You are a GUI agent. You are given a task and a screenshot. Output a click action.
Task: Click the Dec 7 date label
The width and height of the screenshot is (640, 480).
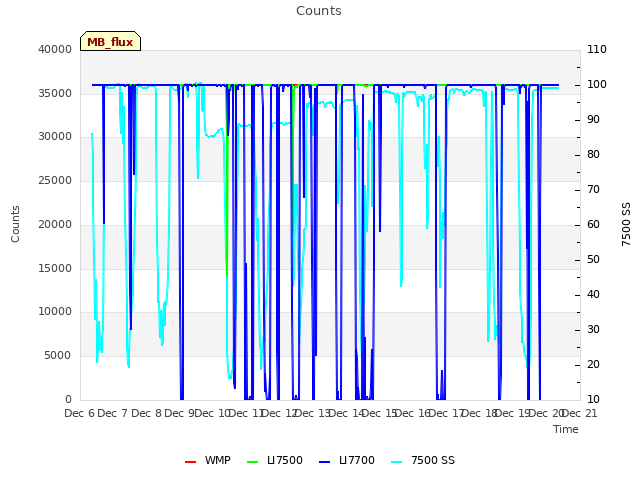click(113, 413)
